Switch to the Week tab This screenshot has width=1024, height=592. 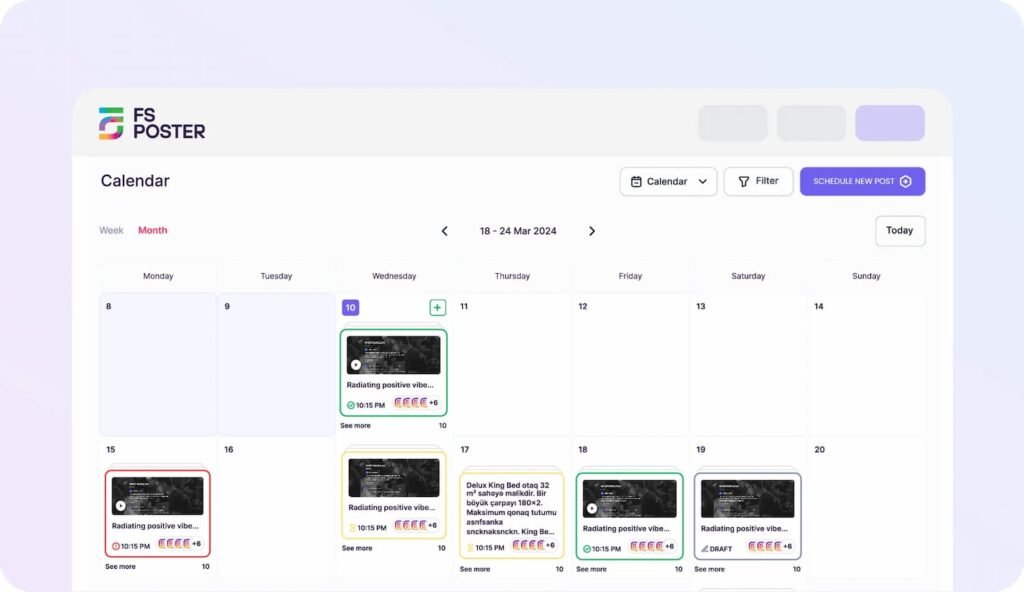click(111, 230)
